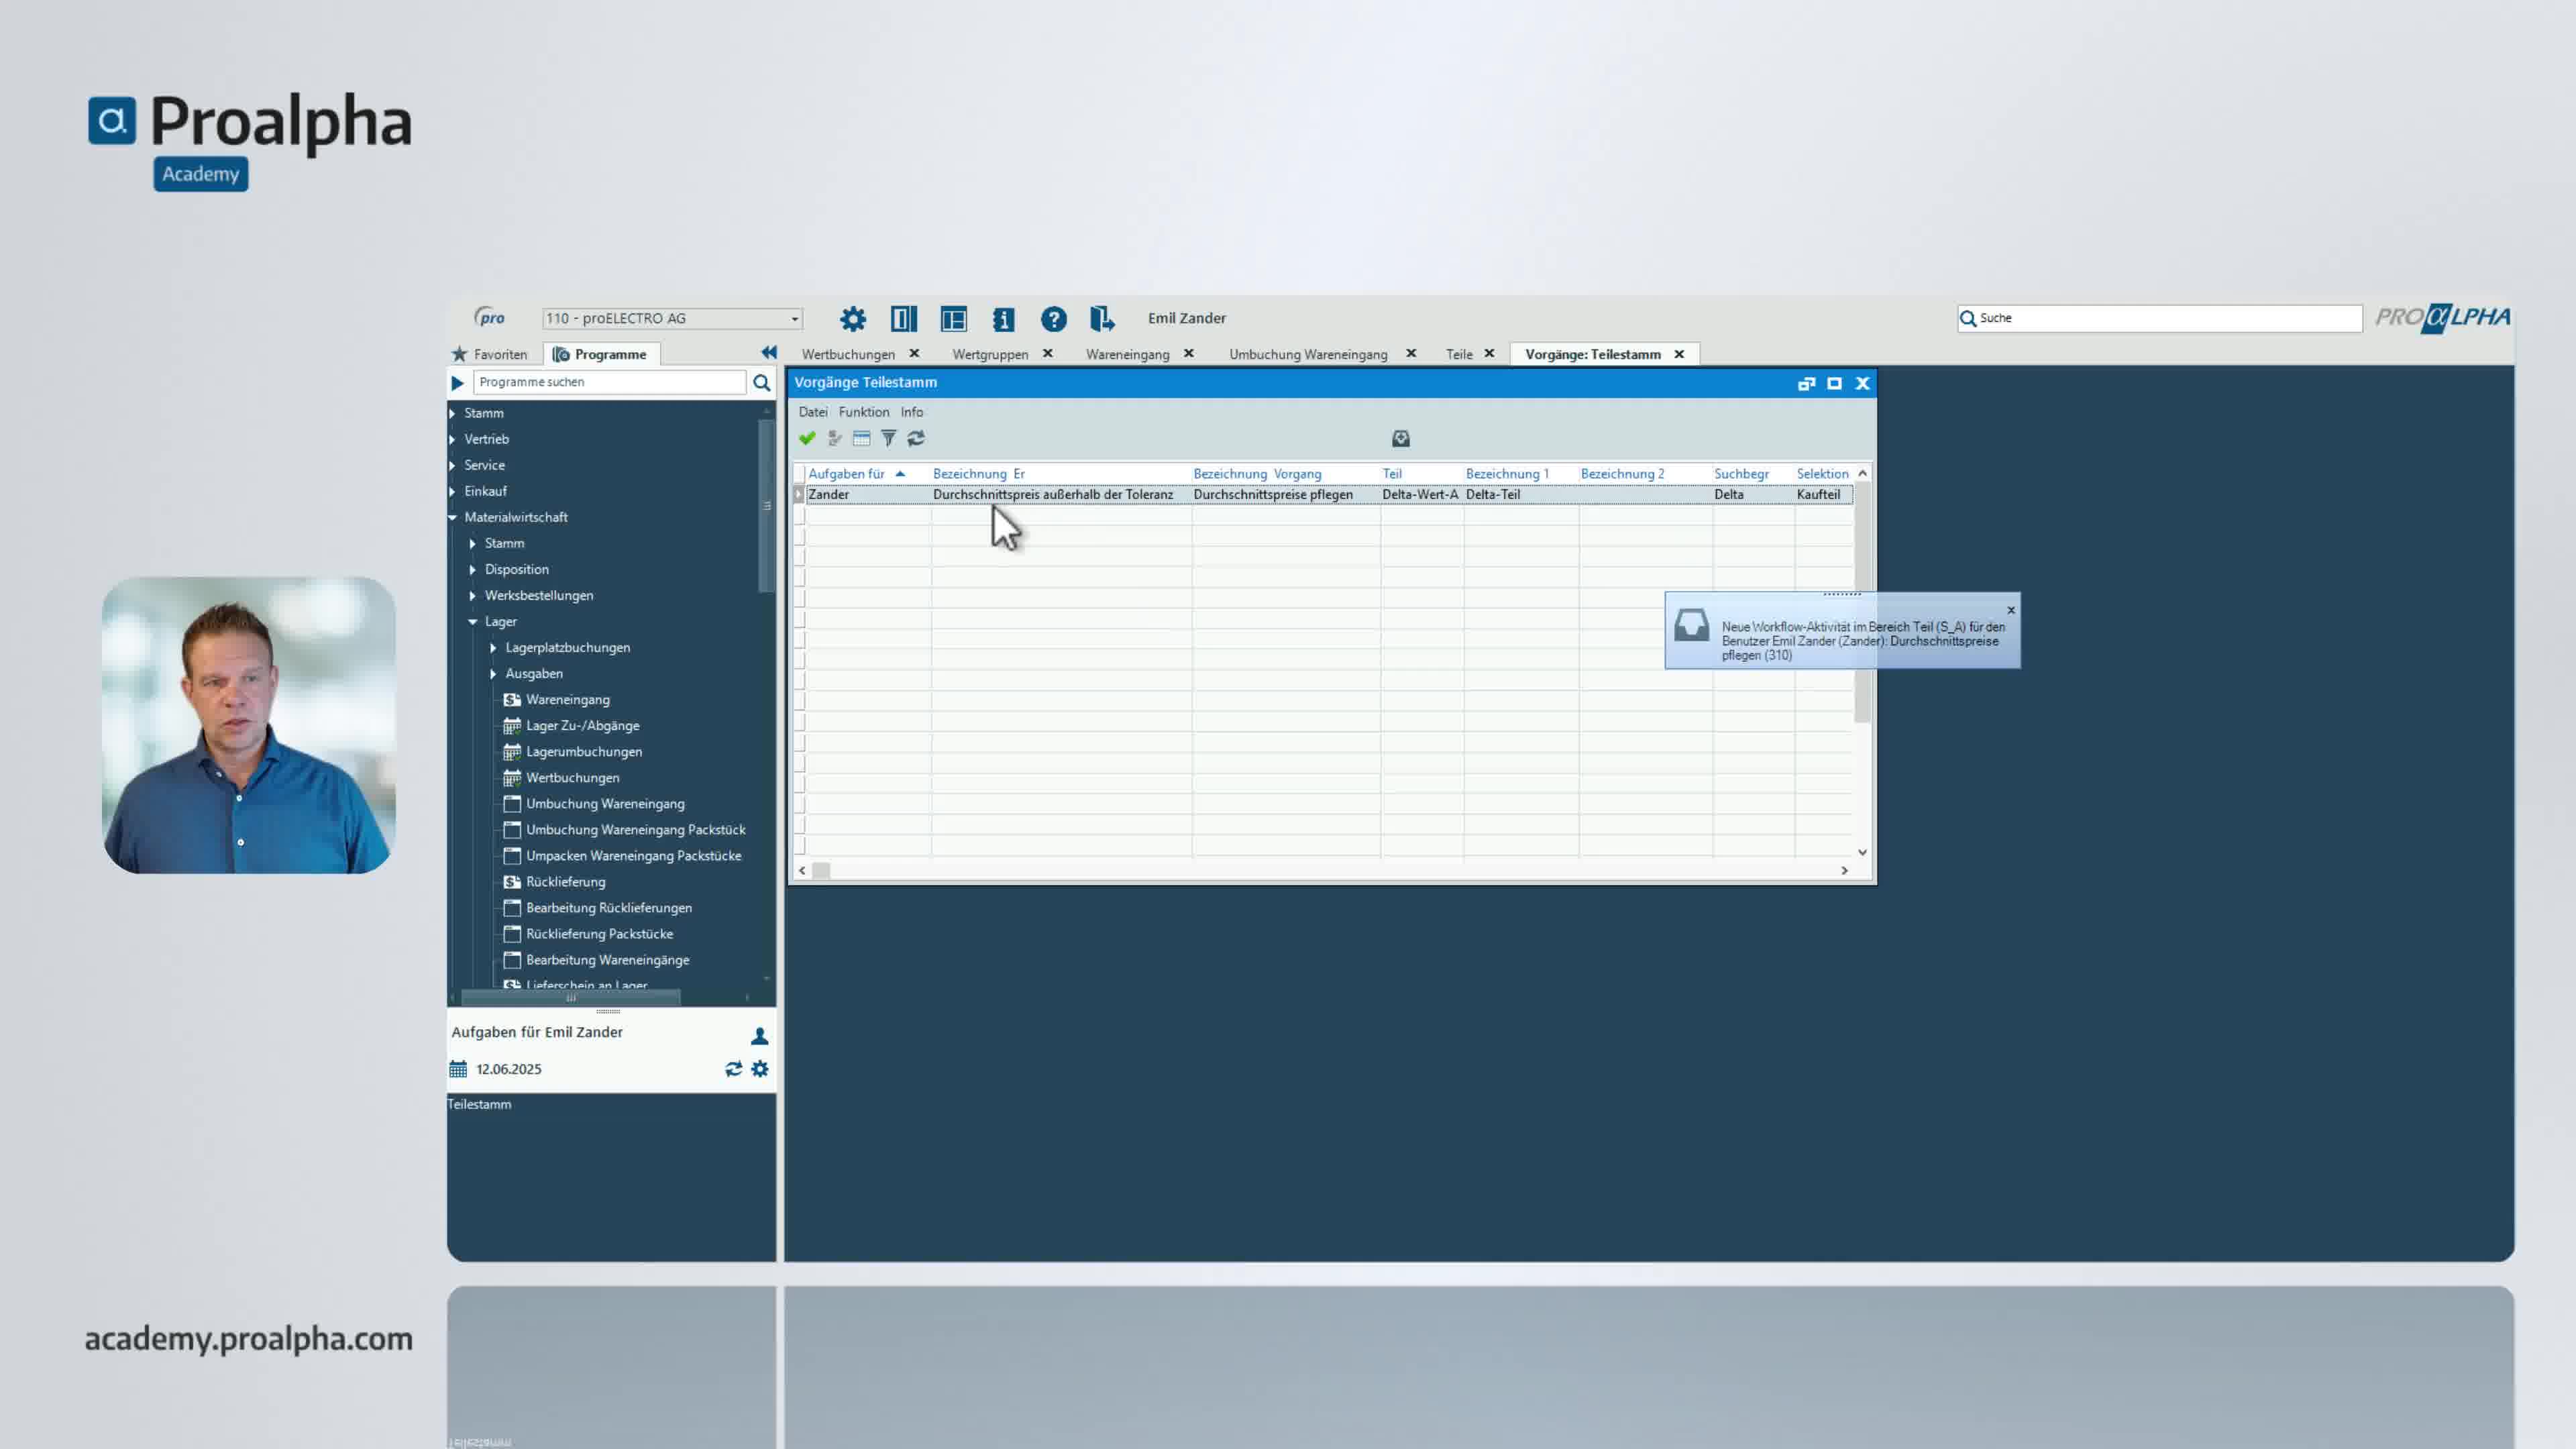Screen dimensions: 2576x1449
Task: Click the refresh icon in Vorgänge toolbar
Action: pos(916,438)
